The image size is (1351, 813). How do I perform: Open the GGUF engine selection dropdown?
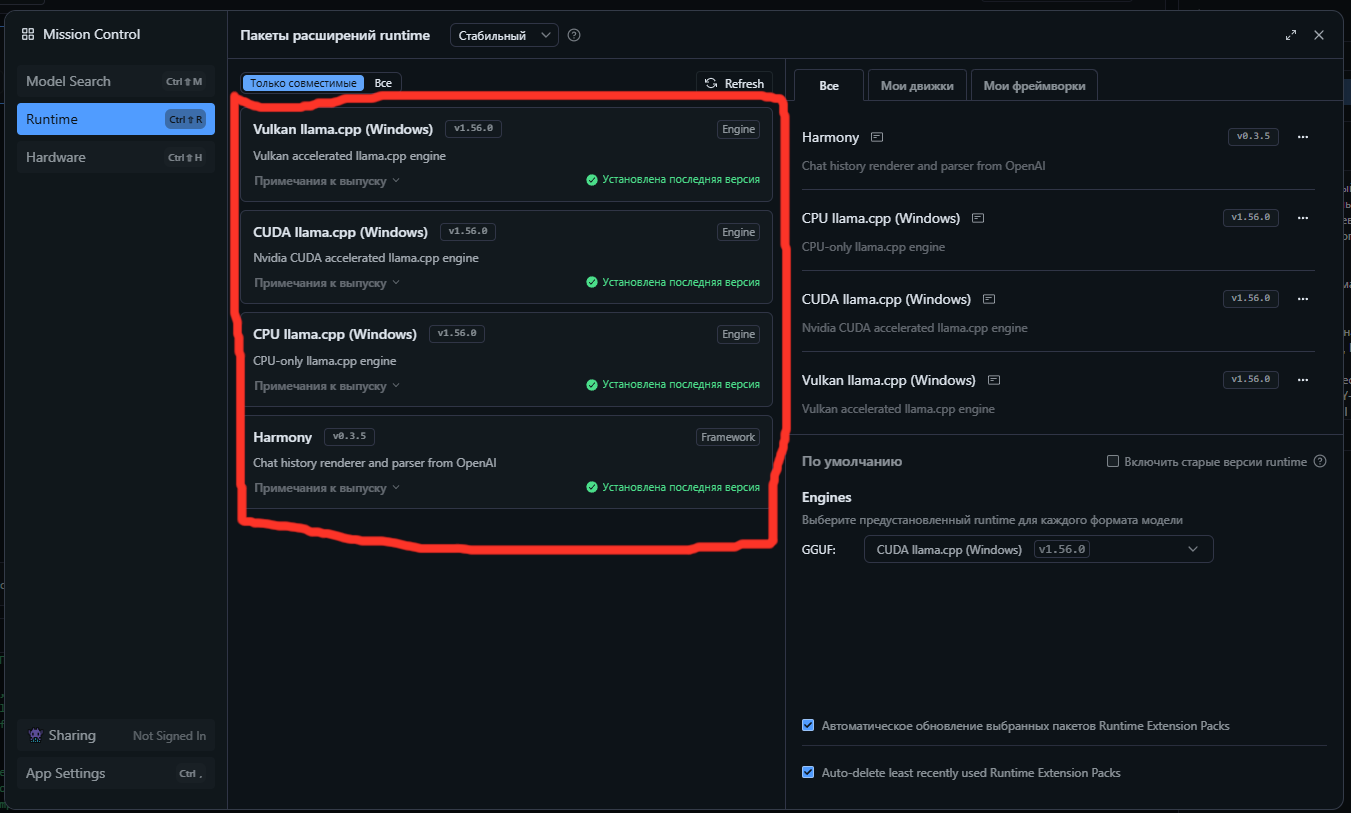pyautogui.click(x=1038, y=549)
